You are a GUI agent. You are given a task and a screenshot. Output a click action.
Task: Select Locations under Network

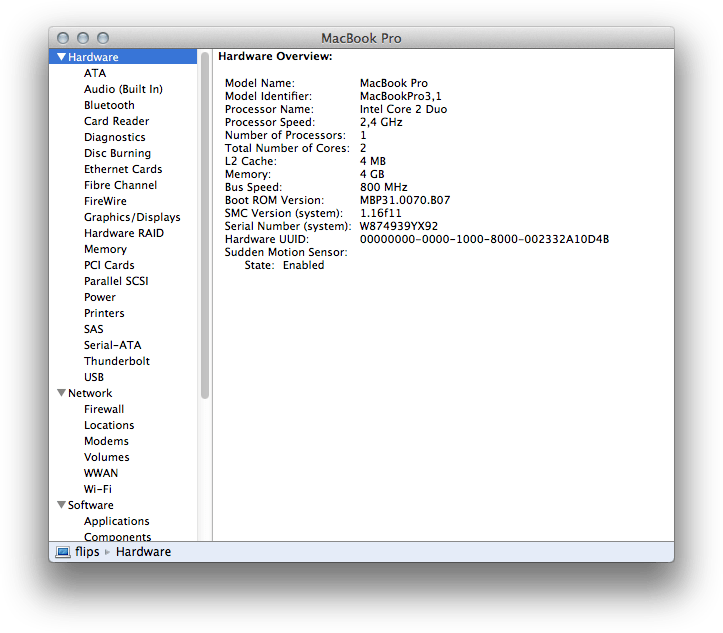coord(109,425)
